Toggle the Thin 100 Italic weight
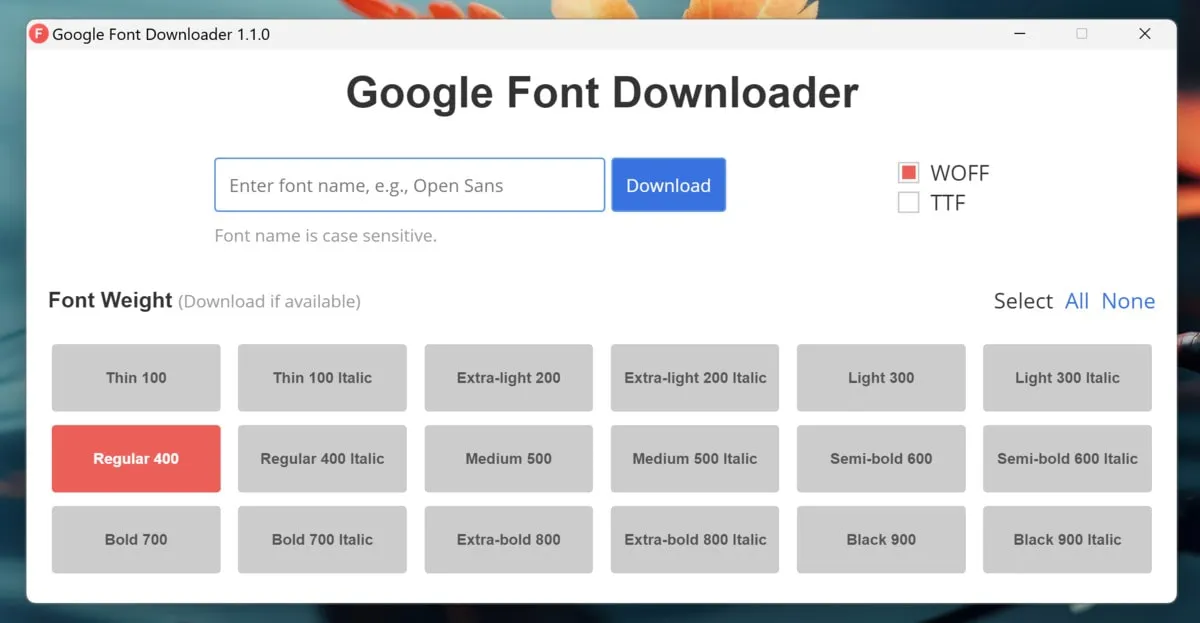Viewport: 1200px width, 623px height. pos(322,378)
